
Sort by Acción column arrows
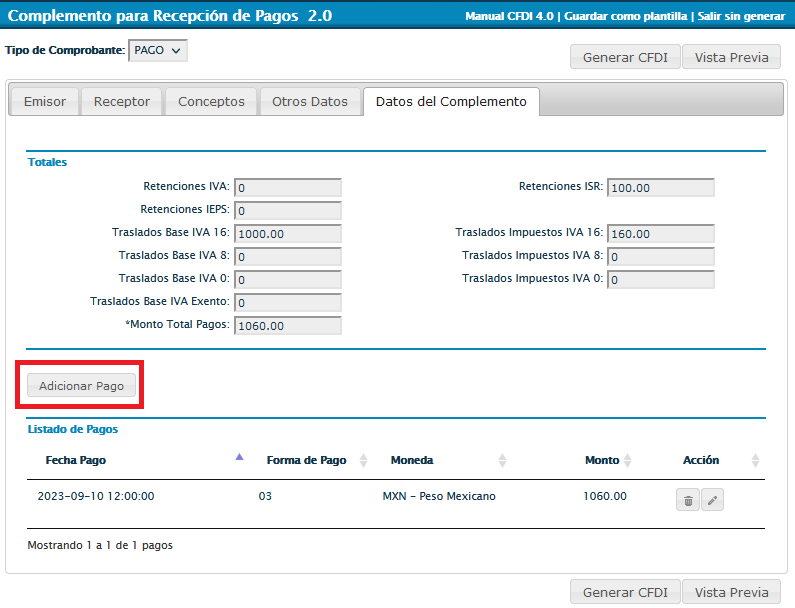click(x=755, y=460)
